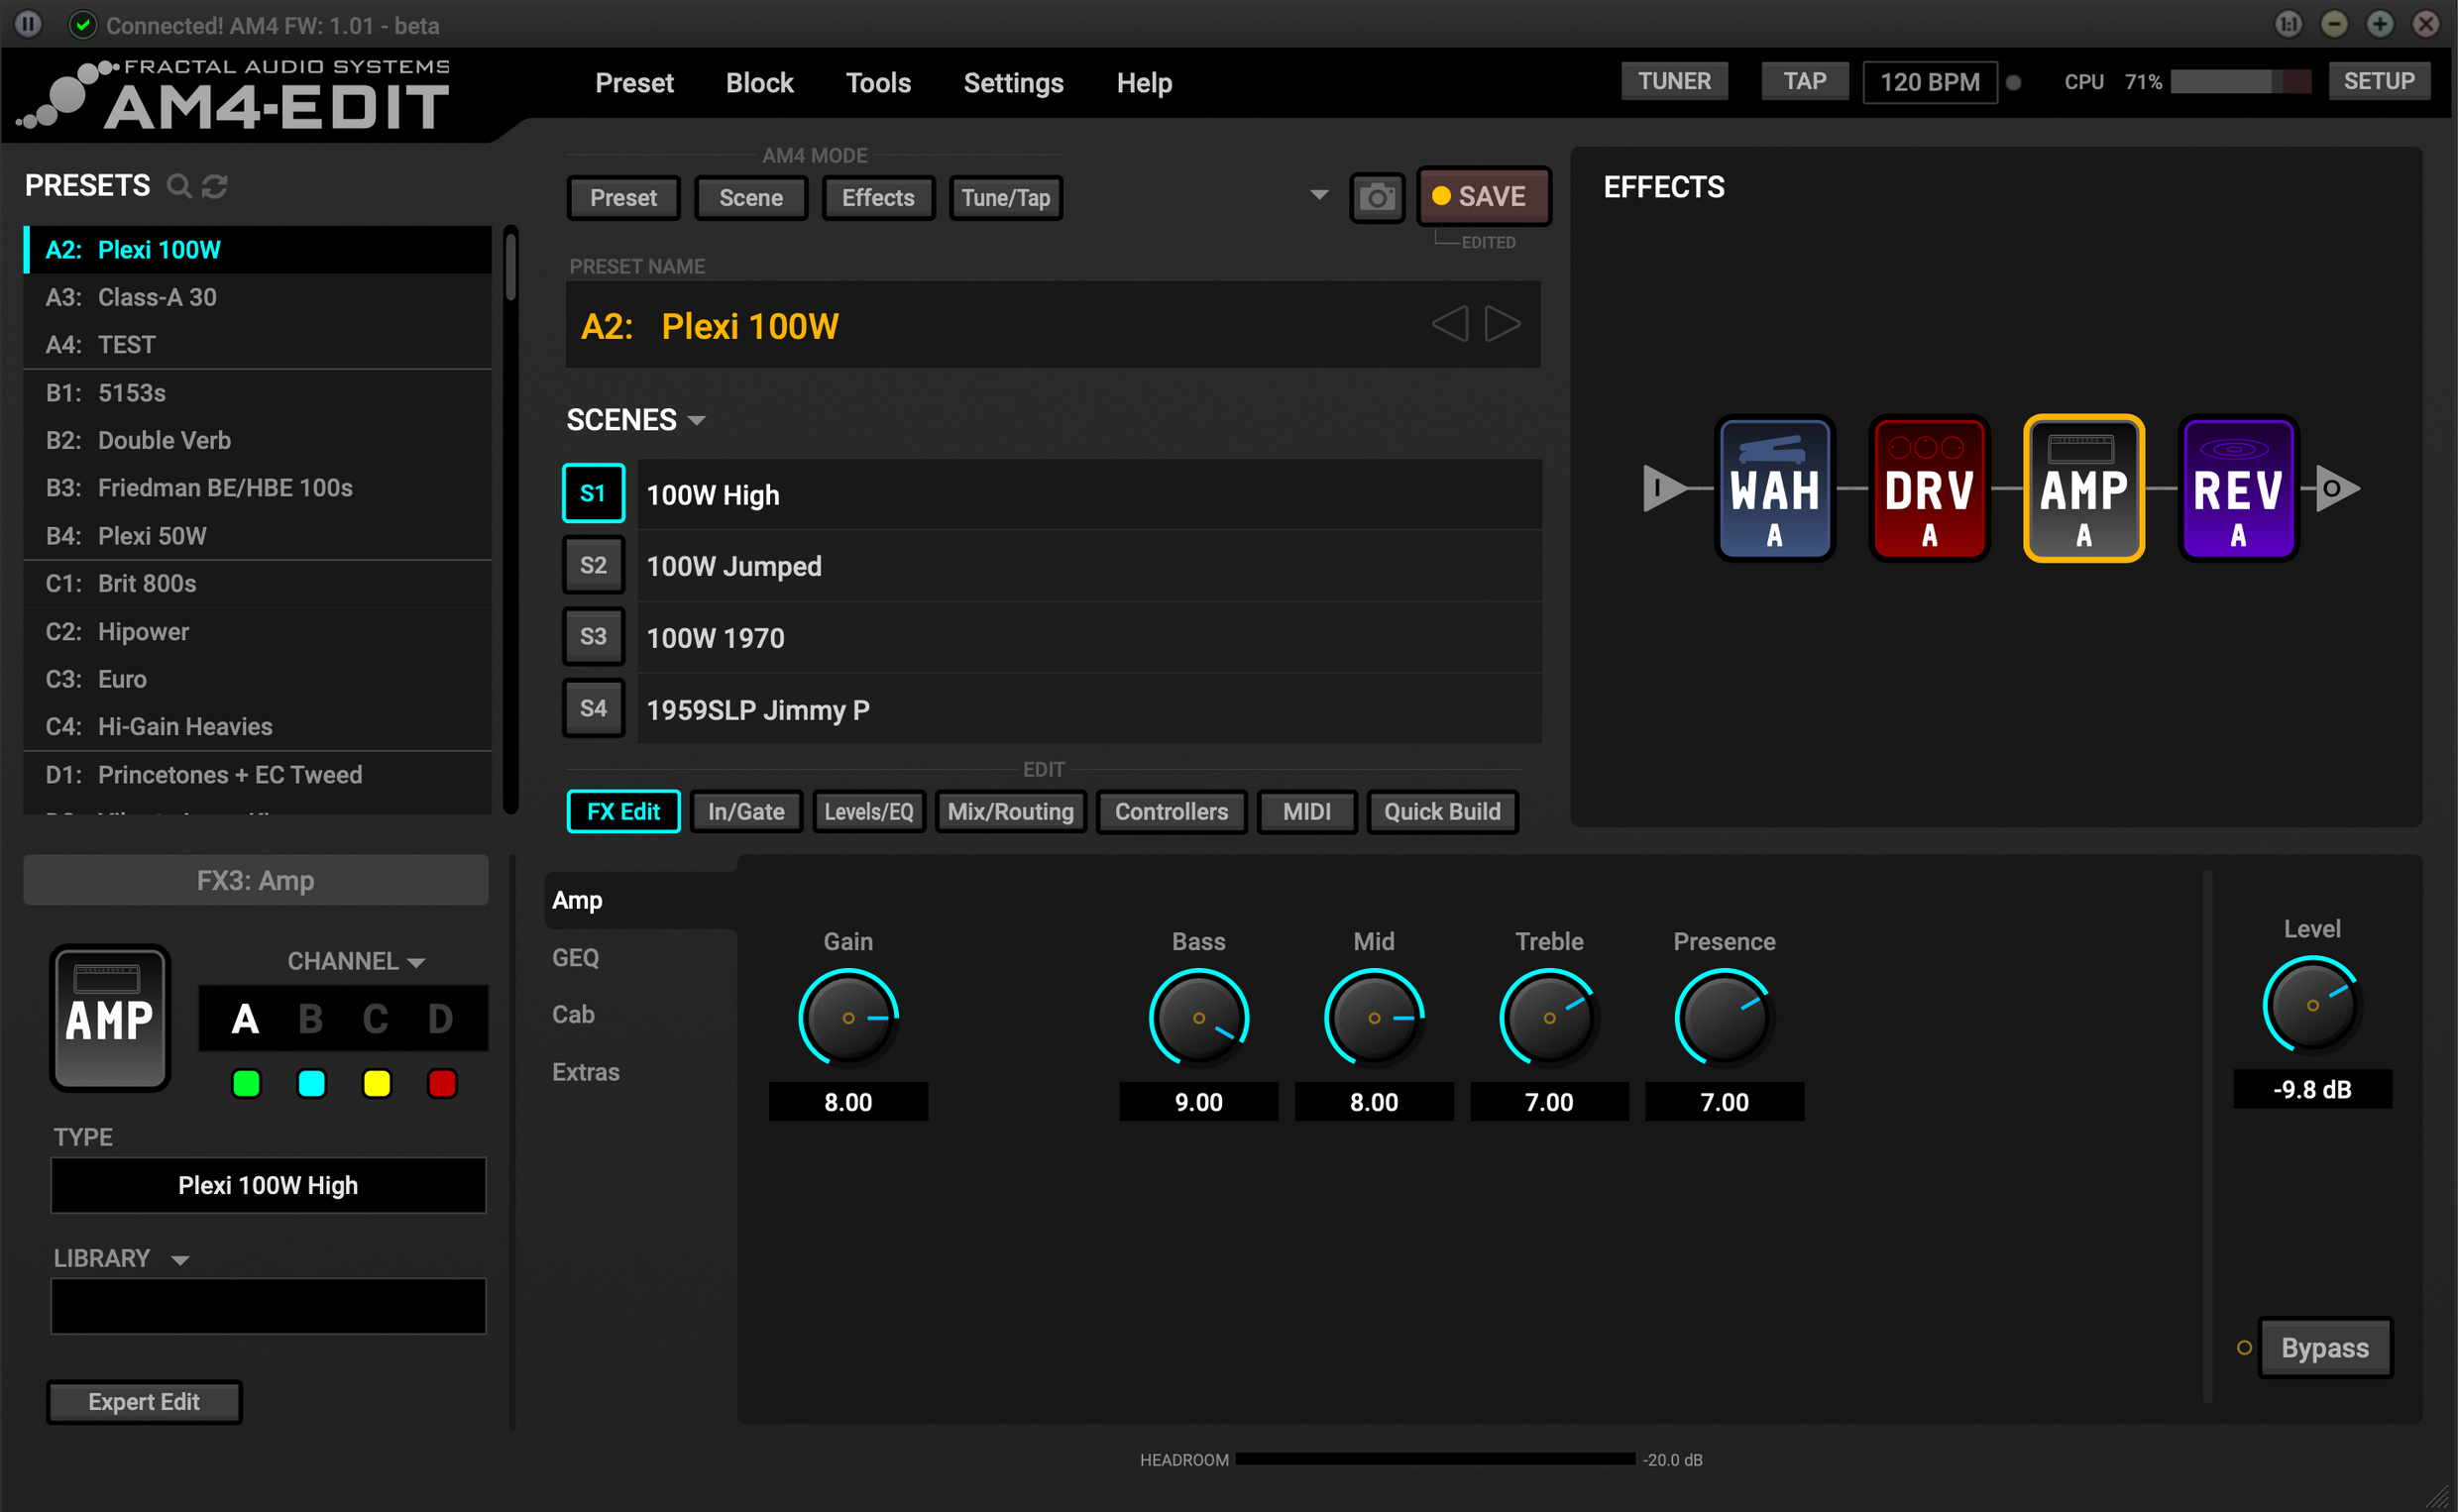Click the presets search magnifier icon
Viewport: 2458px width, 1512px height.
coord(178,186)
